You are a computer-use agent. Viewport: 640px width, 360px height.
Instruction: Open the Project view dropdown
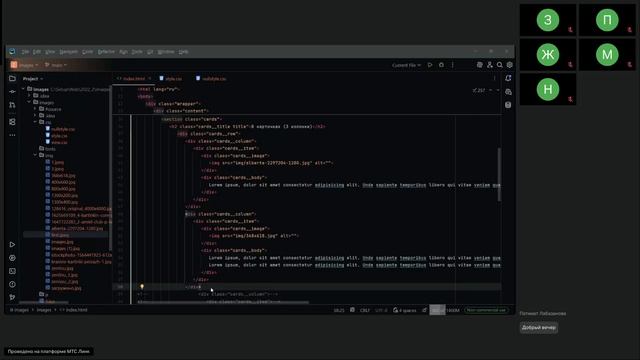click(33, 78)
